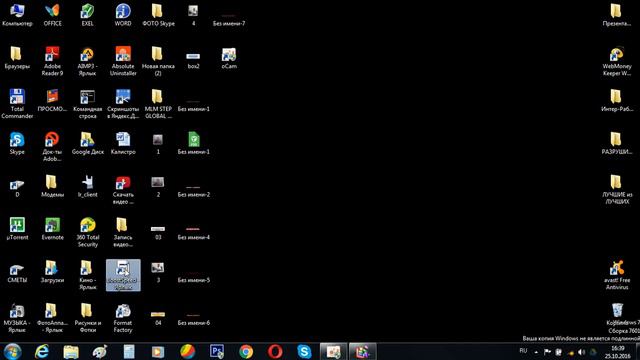Open the МУЗЫКА - Ярлык shortcut

tap(17, 318)
